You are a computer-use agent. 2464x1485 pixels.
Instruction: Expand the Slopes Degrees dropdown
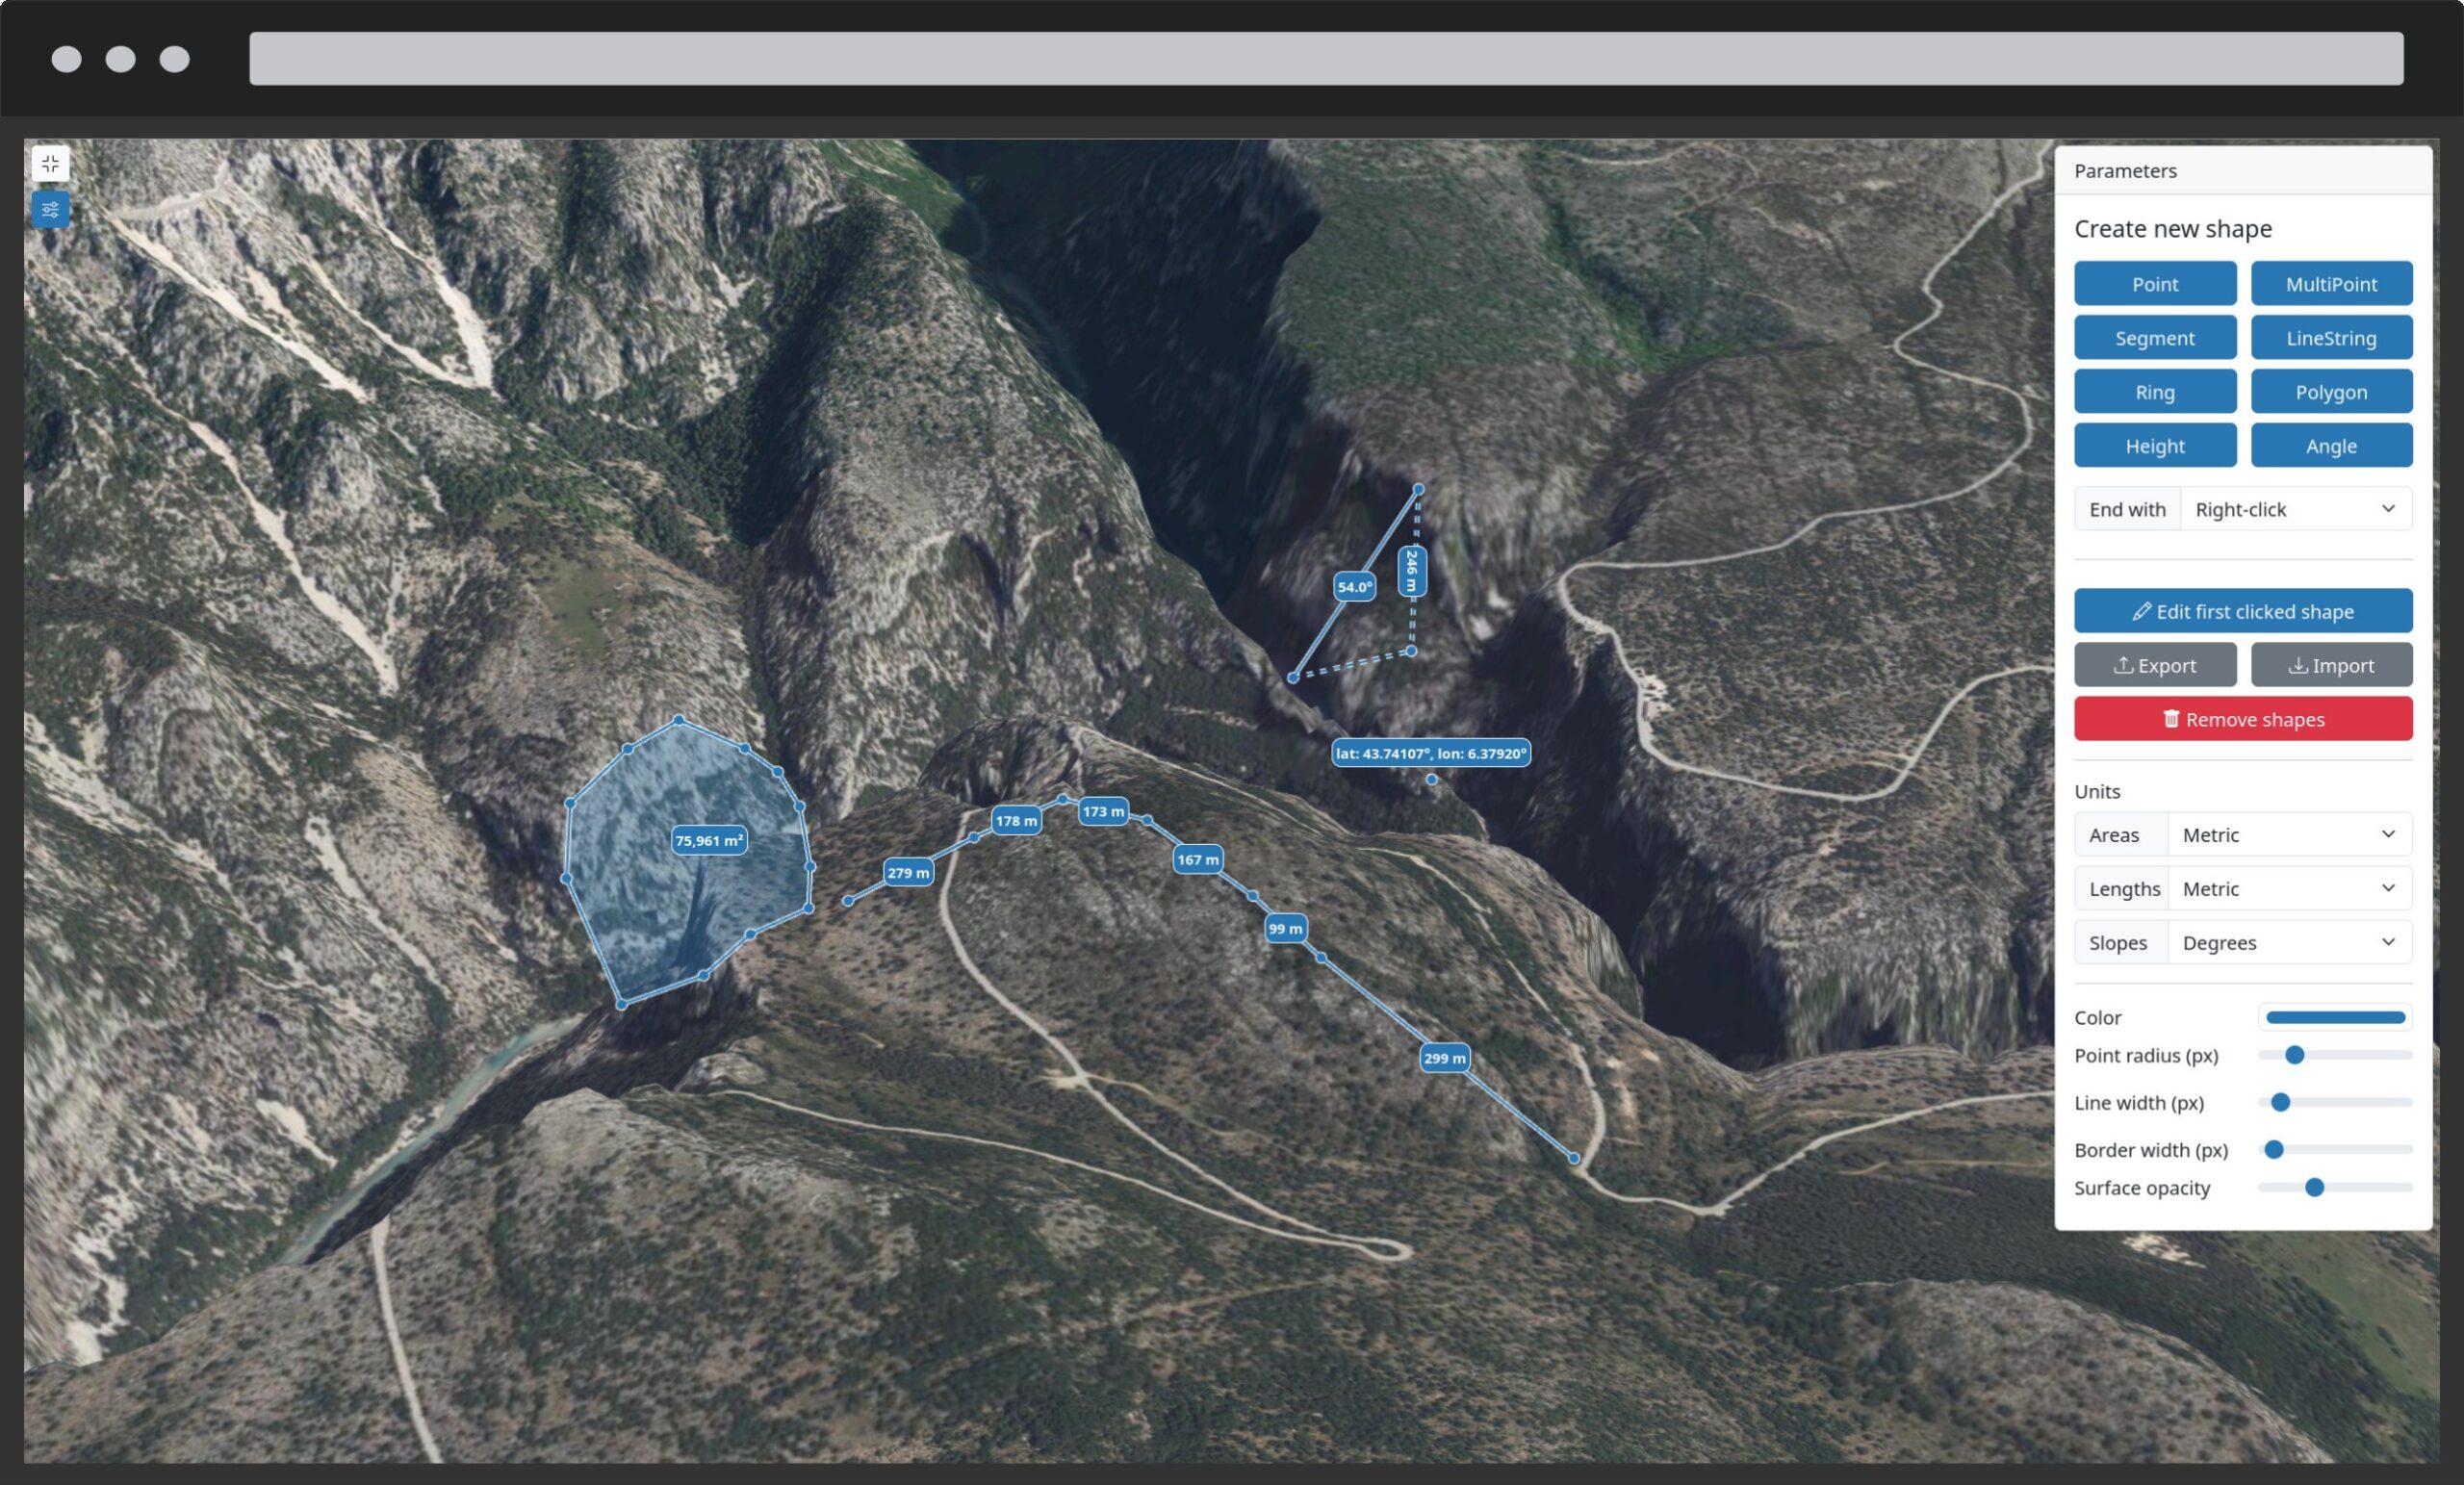tap(2288, 942)
